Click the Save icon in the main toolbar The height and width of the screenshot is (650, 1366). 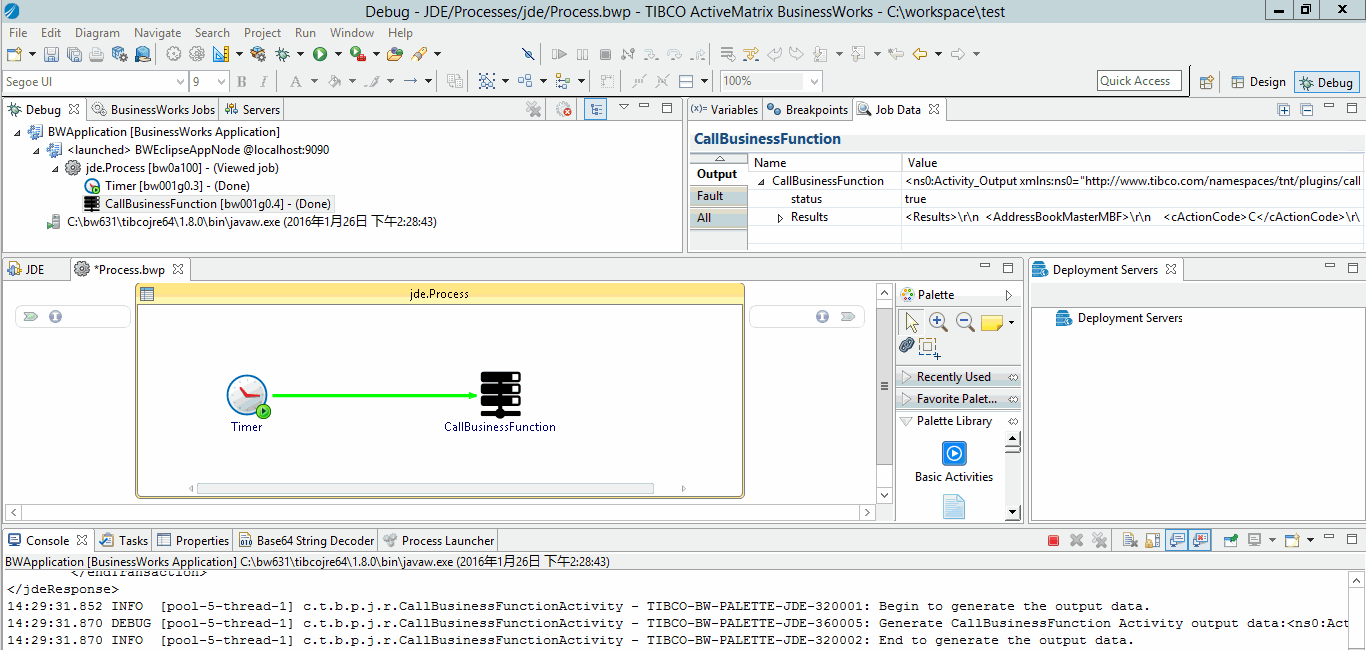pyautogui.click(x=50, y=54)
